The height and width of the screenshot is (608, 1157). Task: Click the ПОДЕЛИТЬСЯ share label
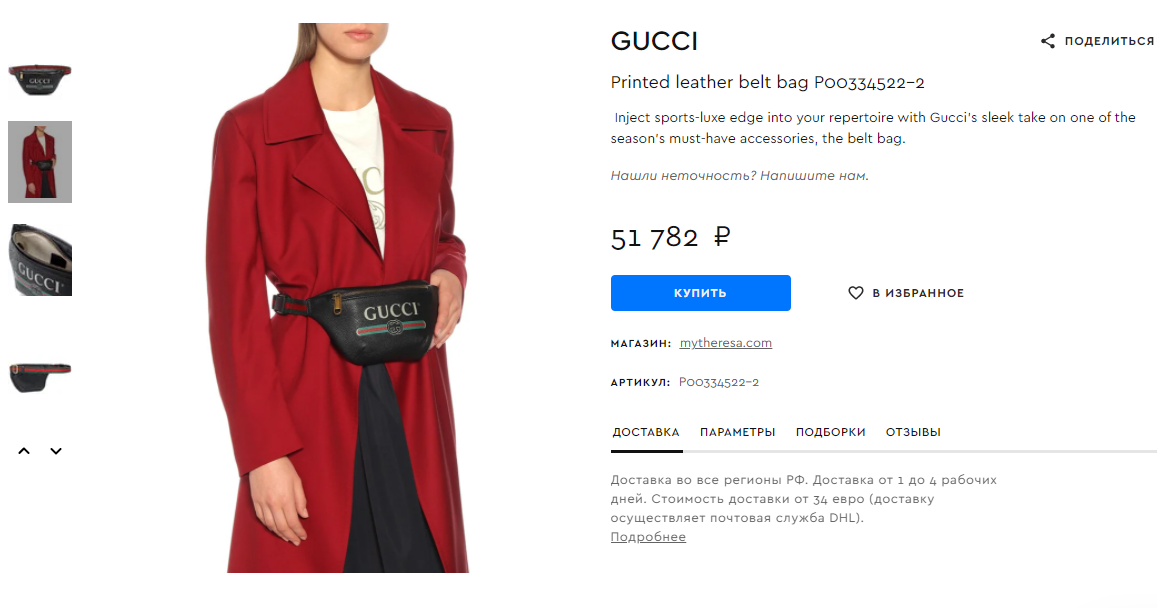[x=1108, y=41]
